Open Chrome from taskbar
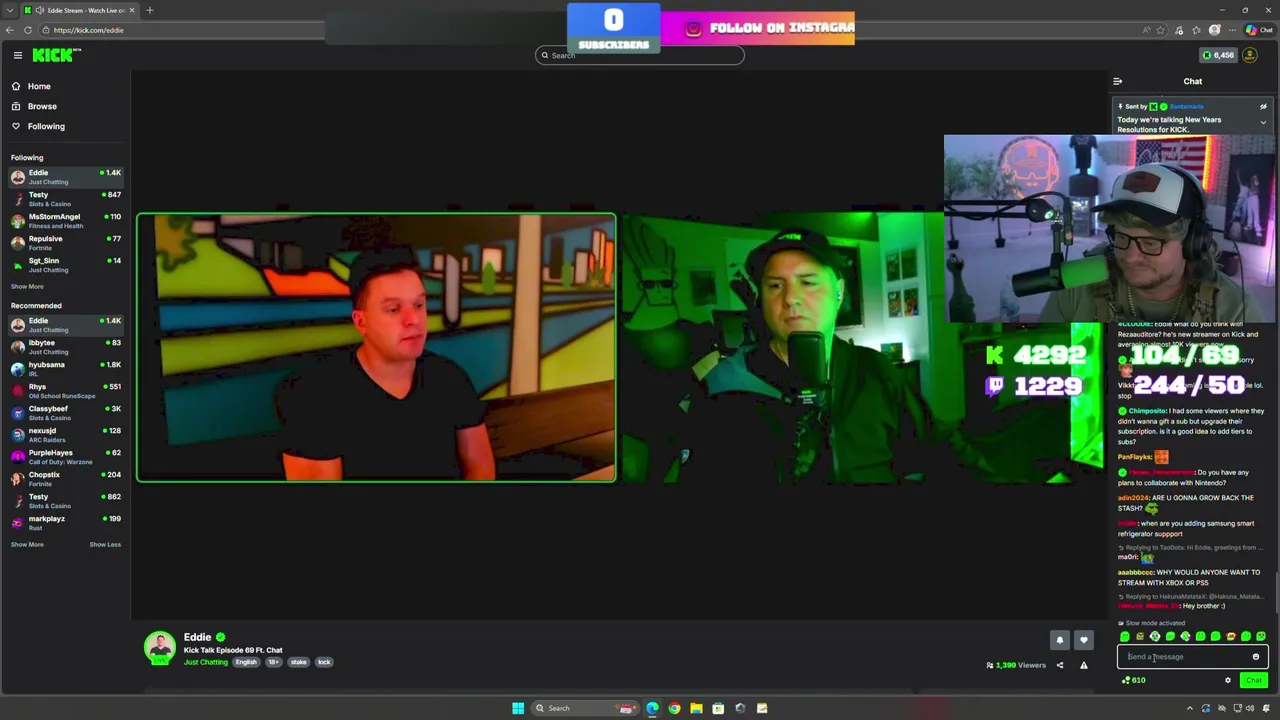 point(674,708)
